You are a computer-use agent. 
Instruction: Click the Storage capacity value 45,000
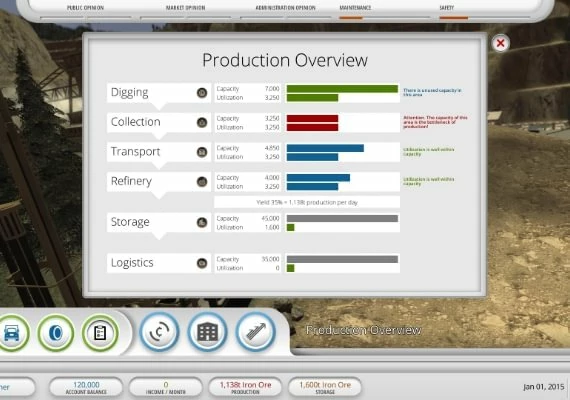pyautogui.click(x=270, y=218)
